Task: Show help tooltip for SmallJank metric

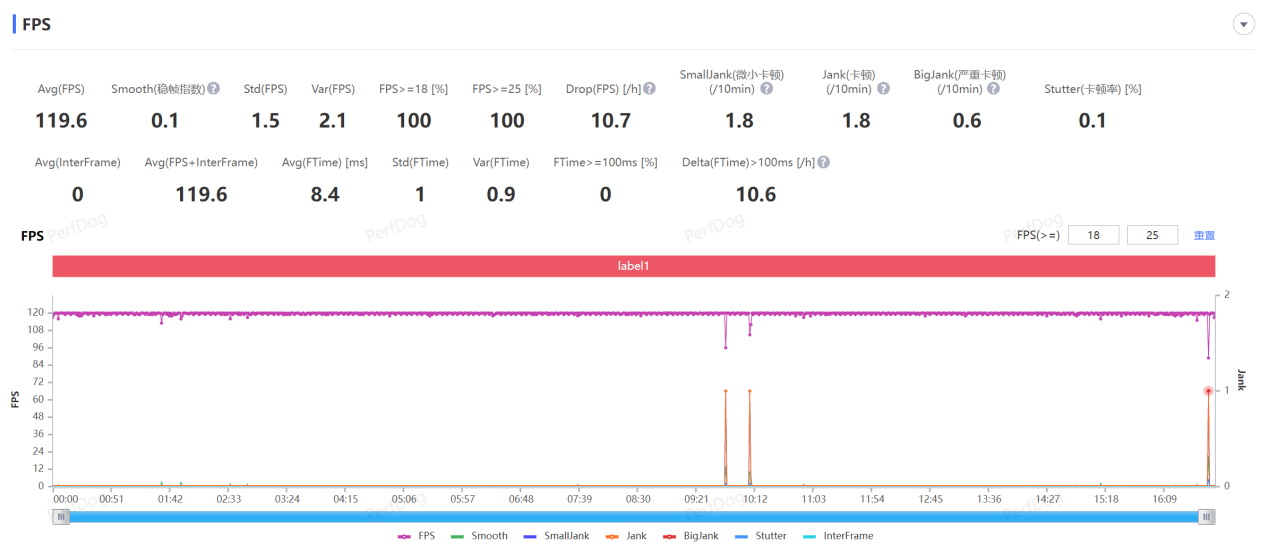Action: point(767,89)
